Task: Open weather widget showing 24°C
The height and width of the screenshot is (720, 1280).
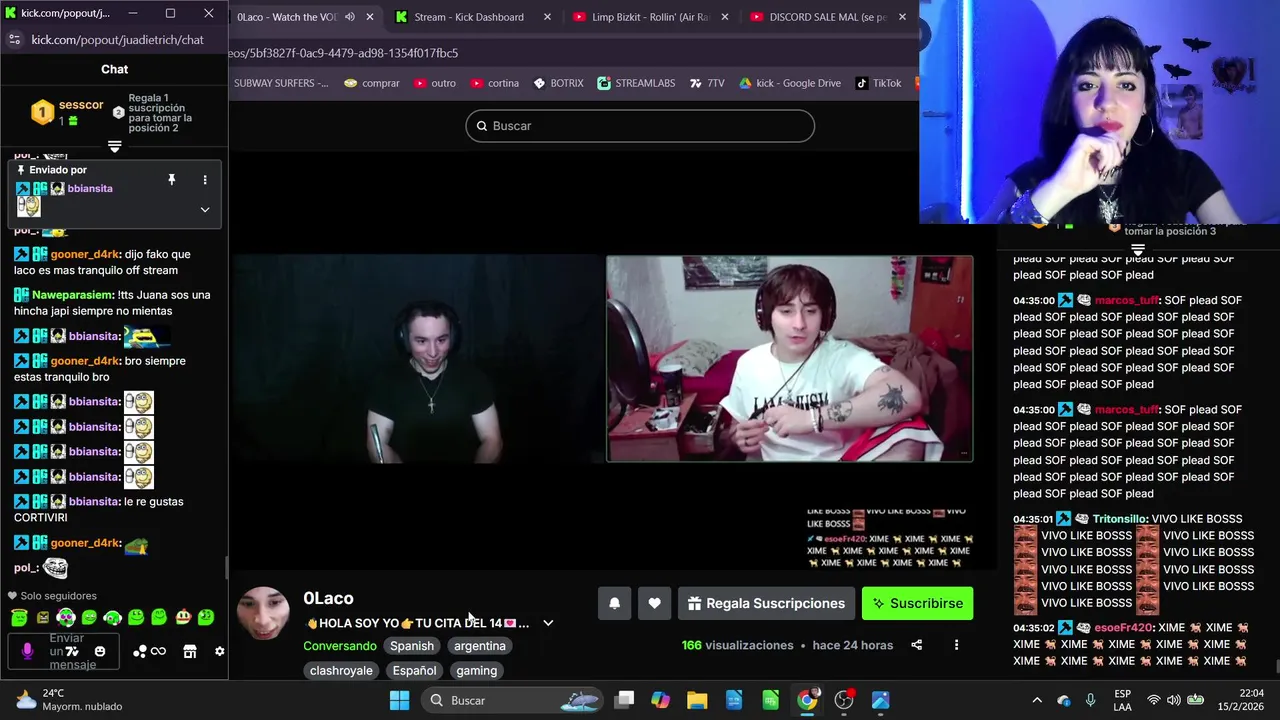Action: (x=70, y=700)
